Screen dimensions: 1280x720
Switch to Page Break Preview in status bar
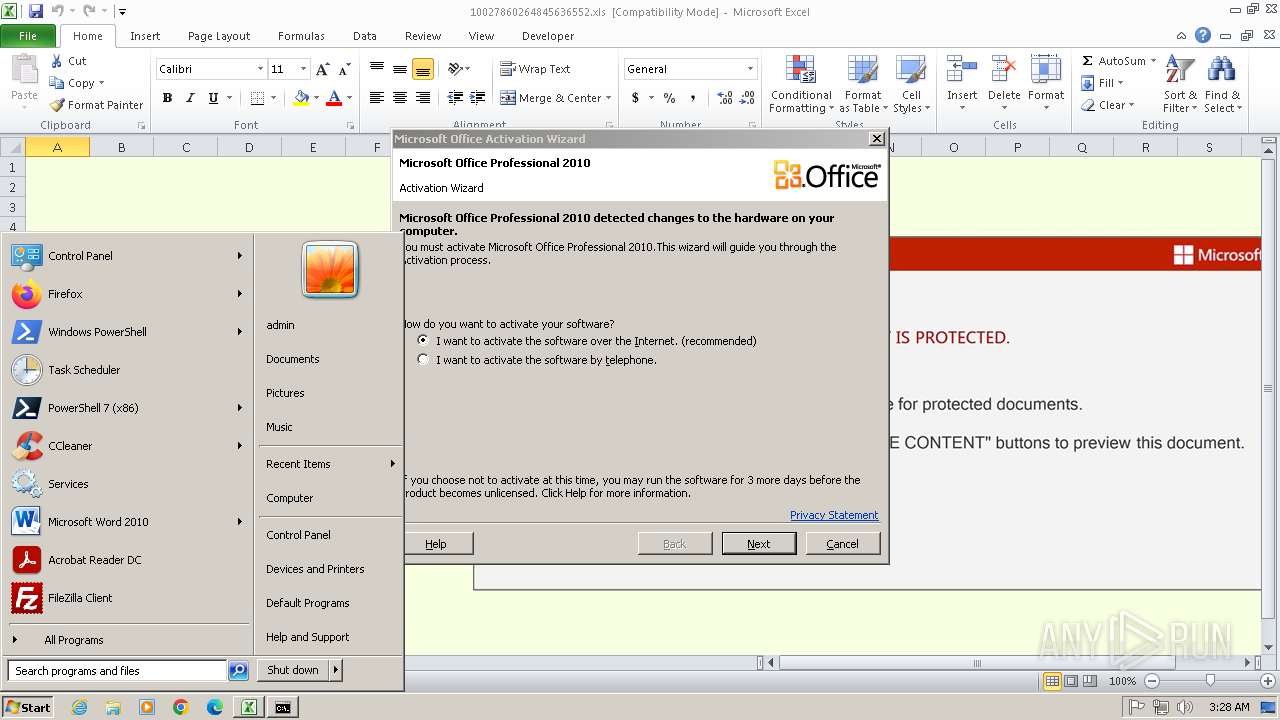[1090, 681]
